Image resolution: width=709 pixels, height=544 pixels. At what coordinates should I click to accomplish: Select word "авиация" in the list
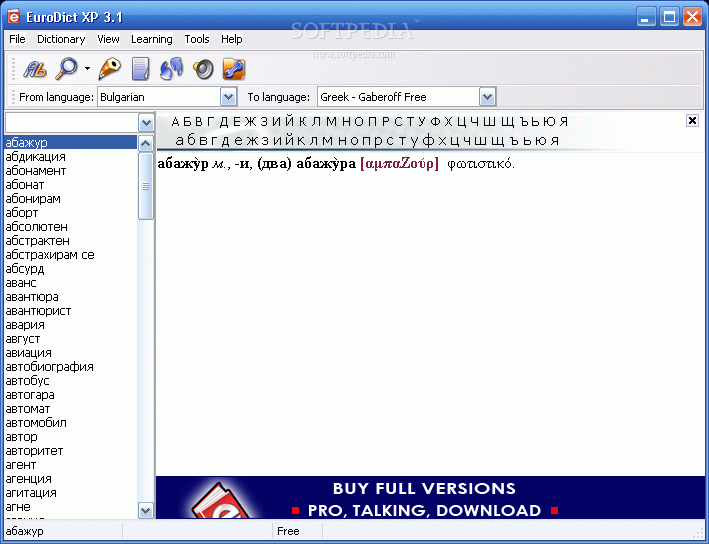click(x=71, y=353)
